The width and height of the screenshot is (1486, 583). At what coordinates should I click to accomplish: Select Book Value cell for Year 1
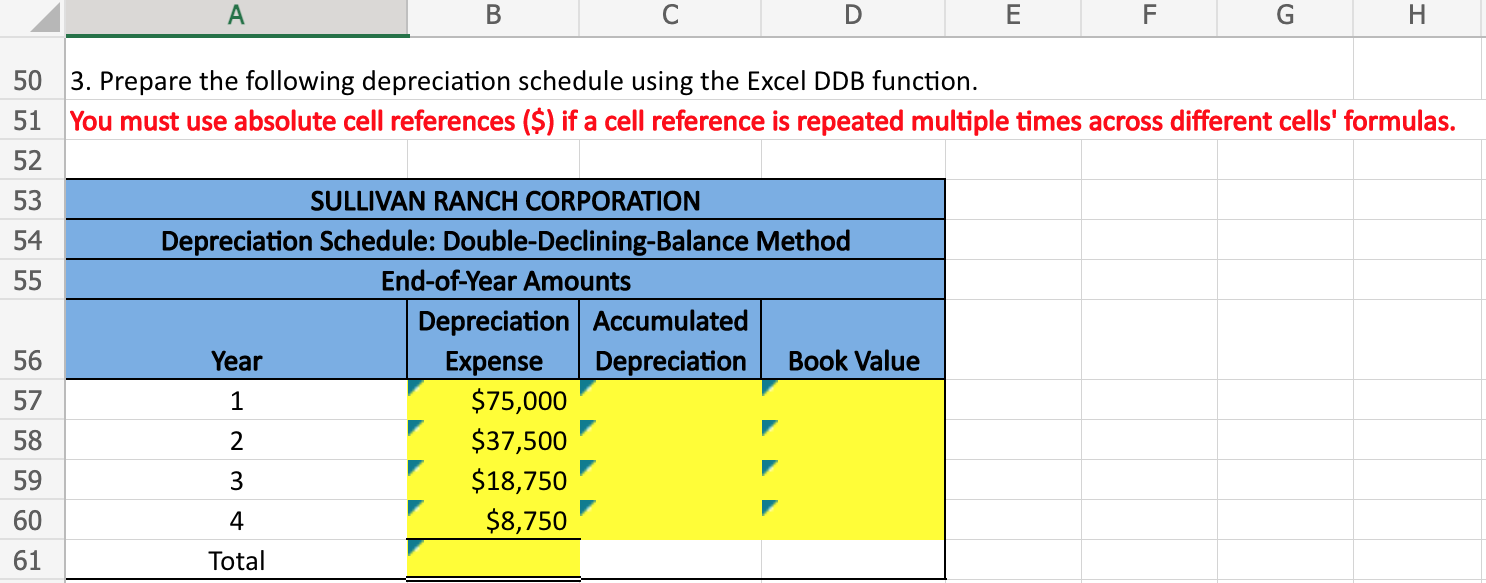coord(853,400)
